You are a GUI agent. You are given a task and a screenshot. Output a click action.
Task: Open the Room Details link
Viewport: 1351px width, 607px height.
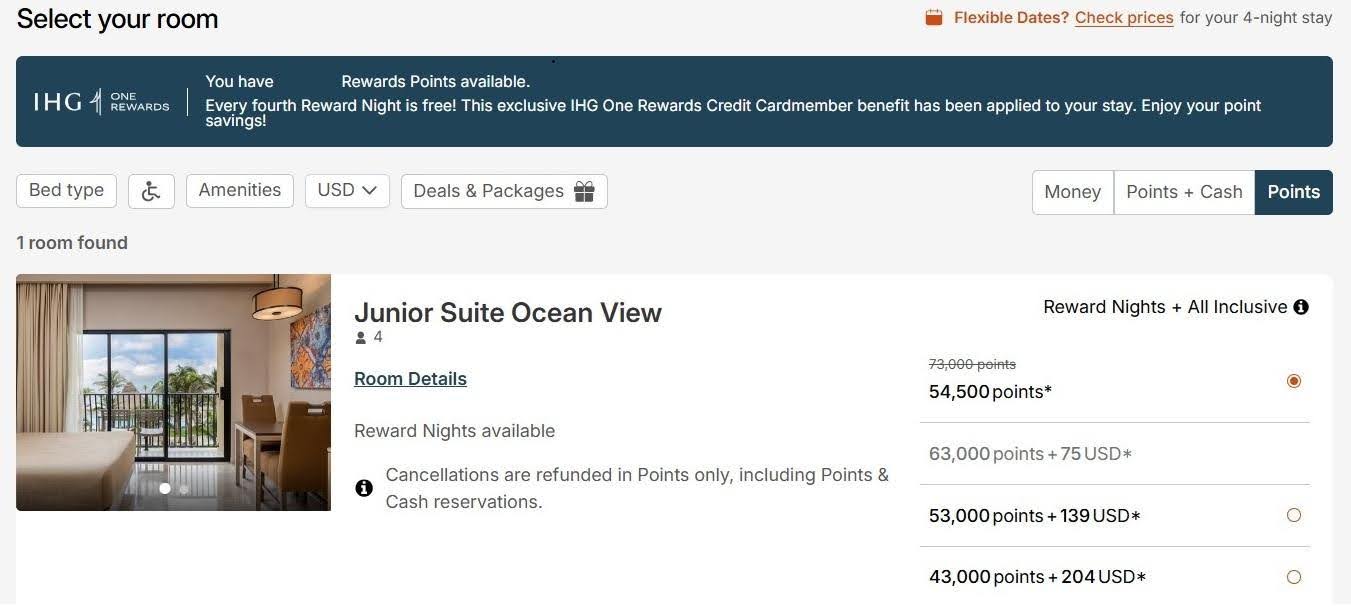pos(410,379)
